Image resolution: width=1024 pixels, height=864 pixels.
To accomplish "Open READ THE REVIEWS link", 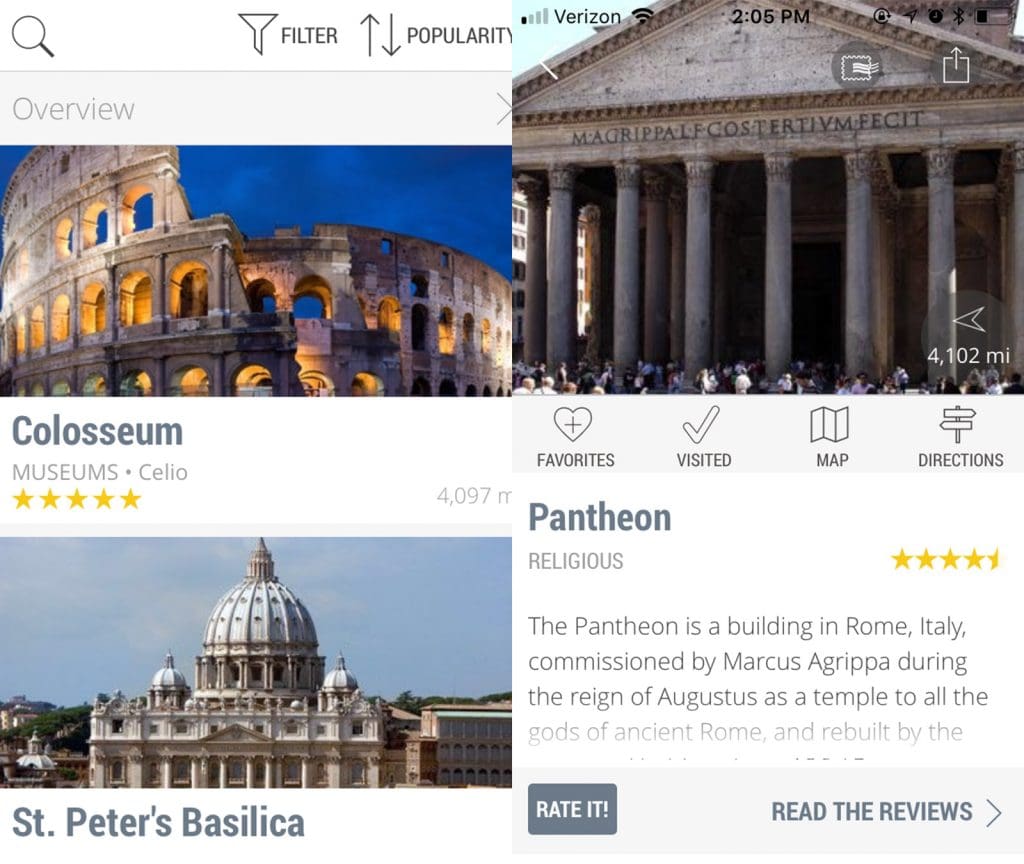I will pos(871,812).
